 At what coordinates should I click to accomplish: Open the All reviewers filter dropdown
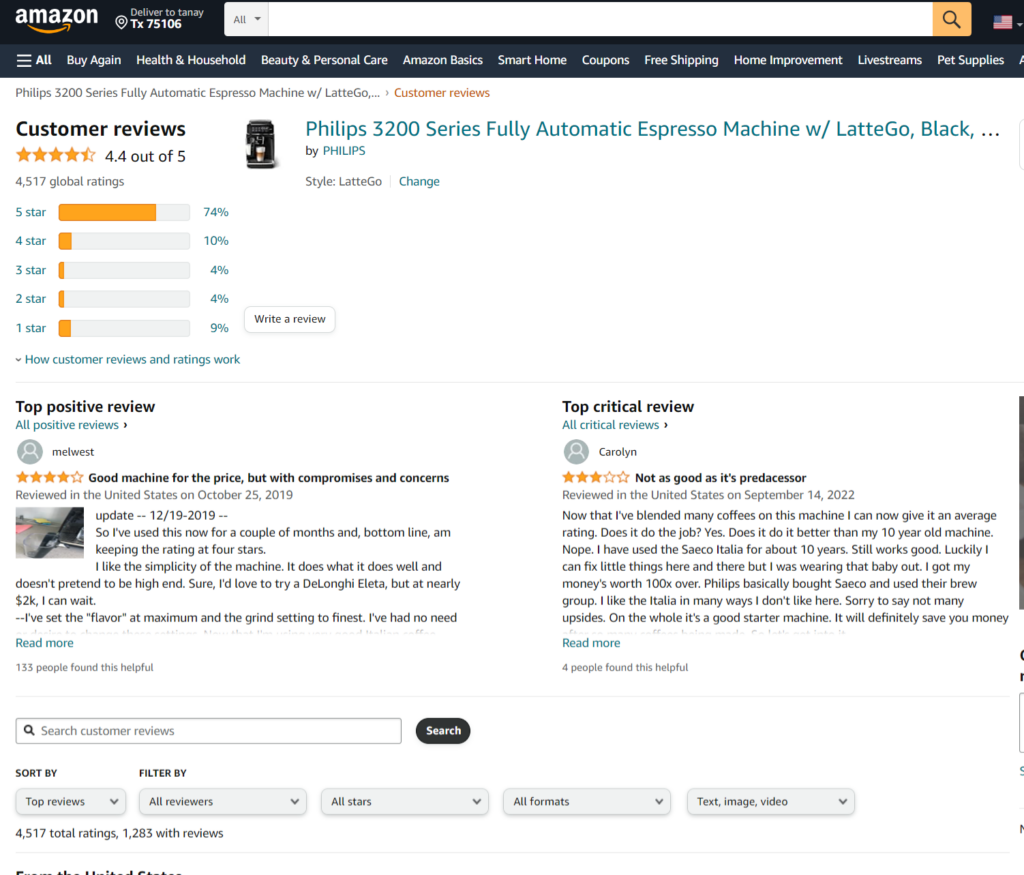[x=223, y=801]
